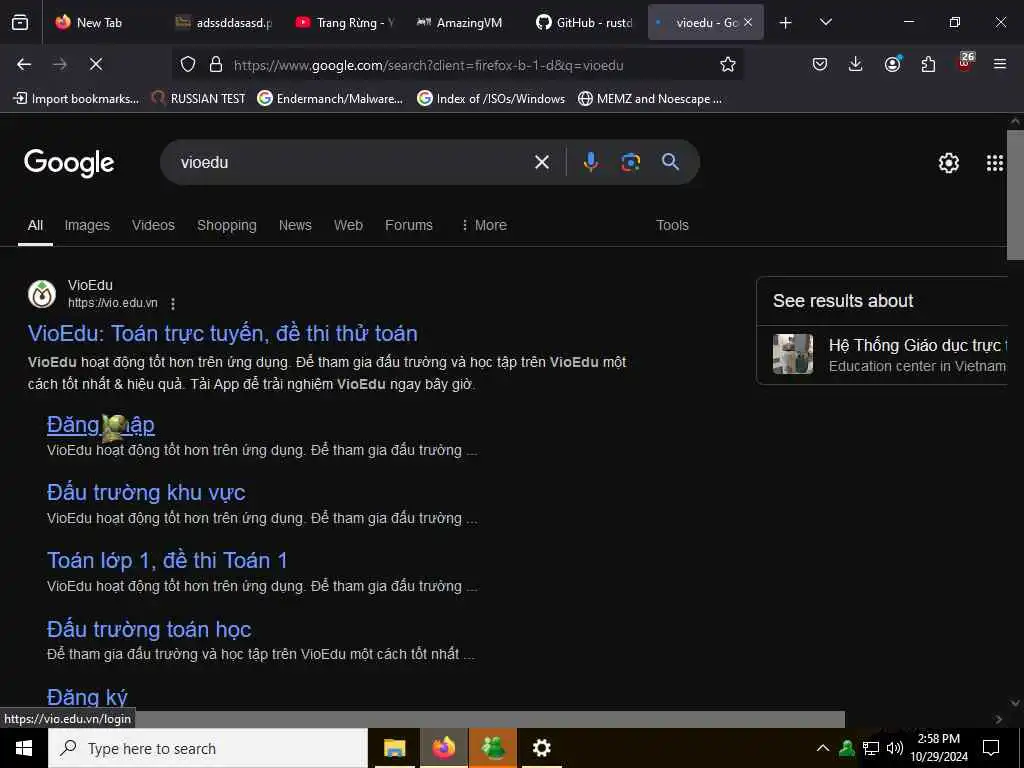Image resolution: width=1024 pixels, height=768 pixels.
Task: Show hidden system tray icons
Action: point(823,748)
